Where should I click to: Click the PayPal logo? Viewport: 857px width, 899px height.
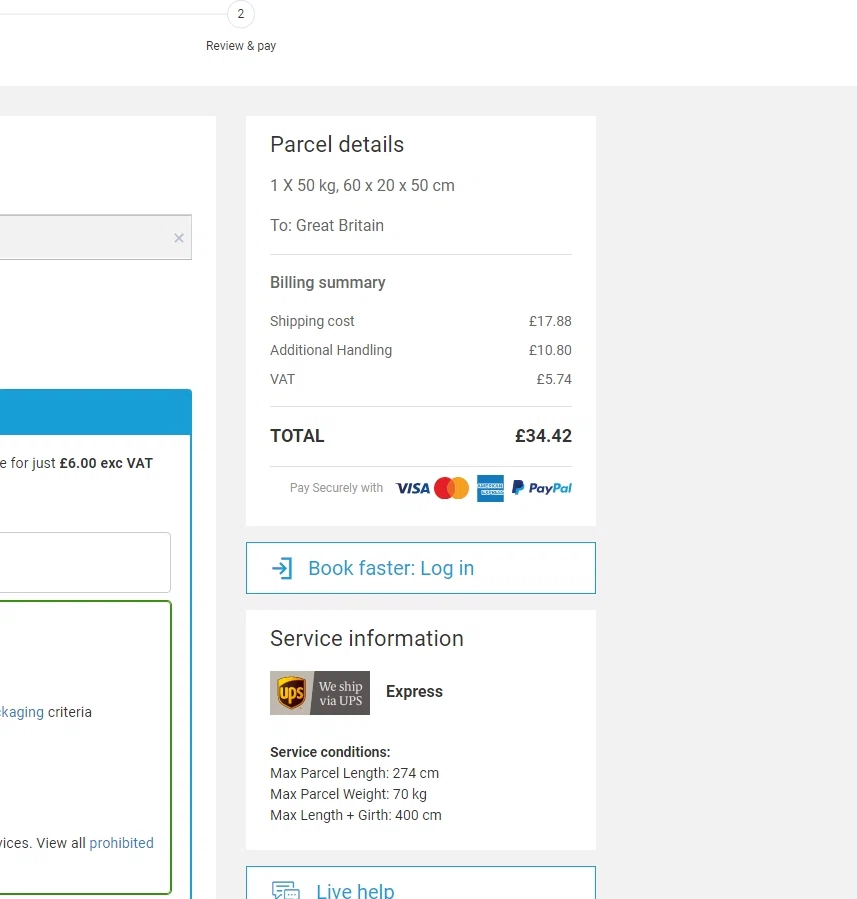tap(541, 488)
